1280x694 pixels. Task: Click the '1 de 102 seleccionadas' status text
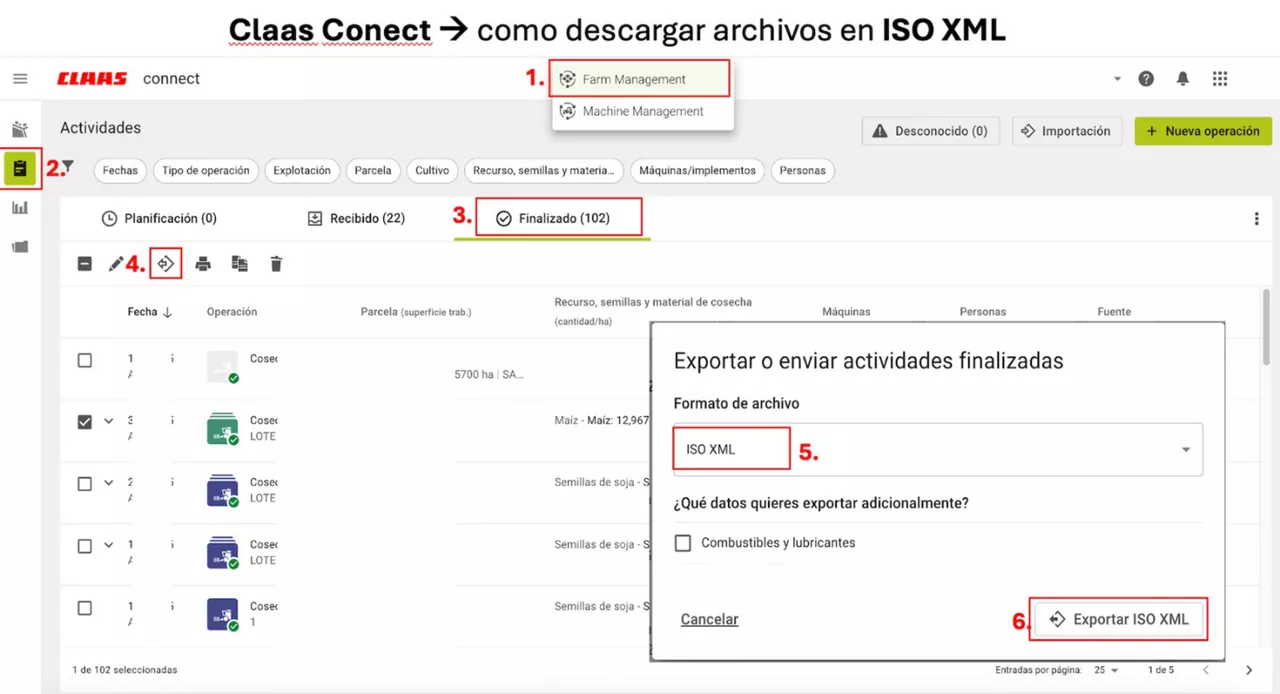[x=125, y=670]
